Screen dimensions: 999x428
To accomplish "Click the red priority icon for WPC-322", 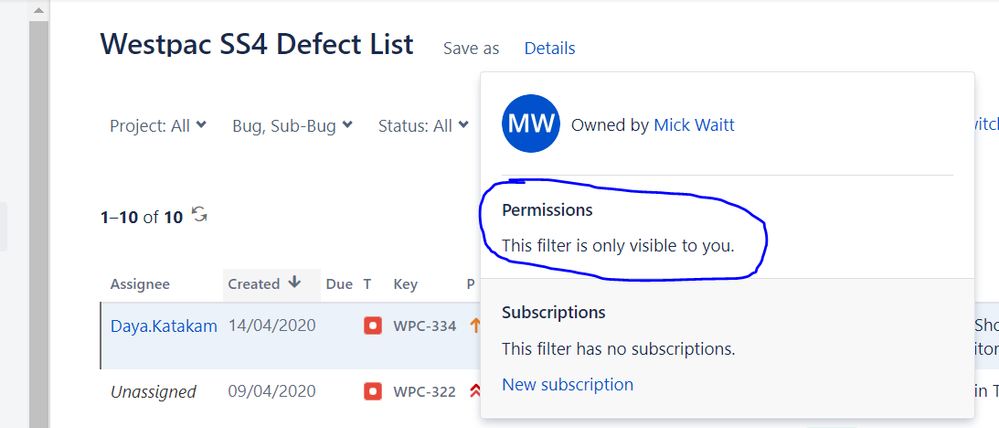I will coord(475,392).
